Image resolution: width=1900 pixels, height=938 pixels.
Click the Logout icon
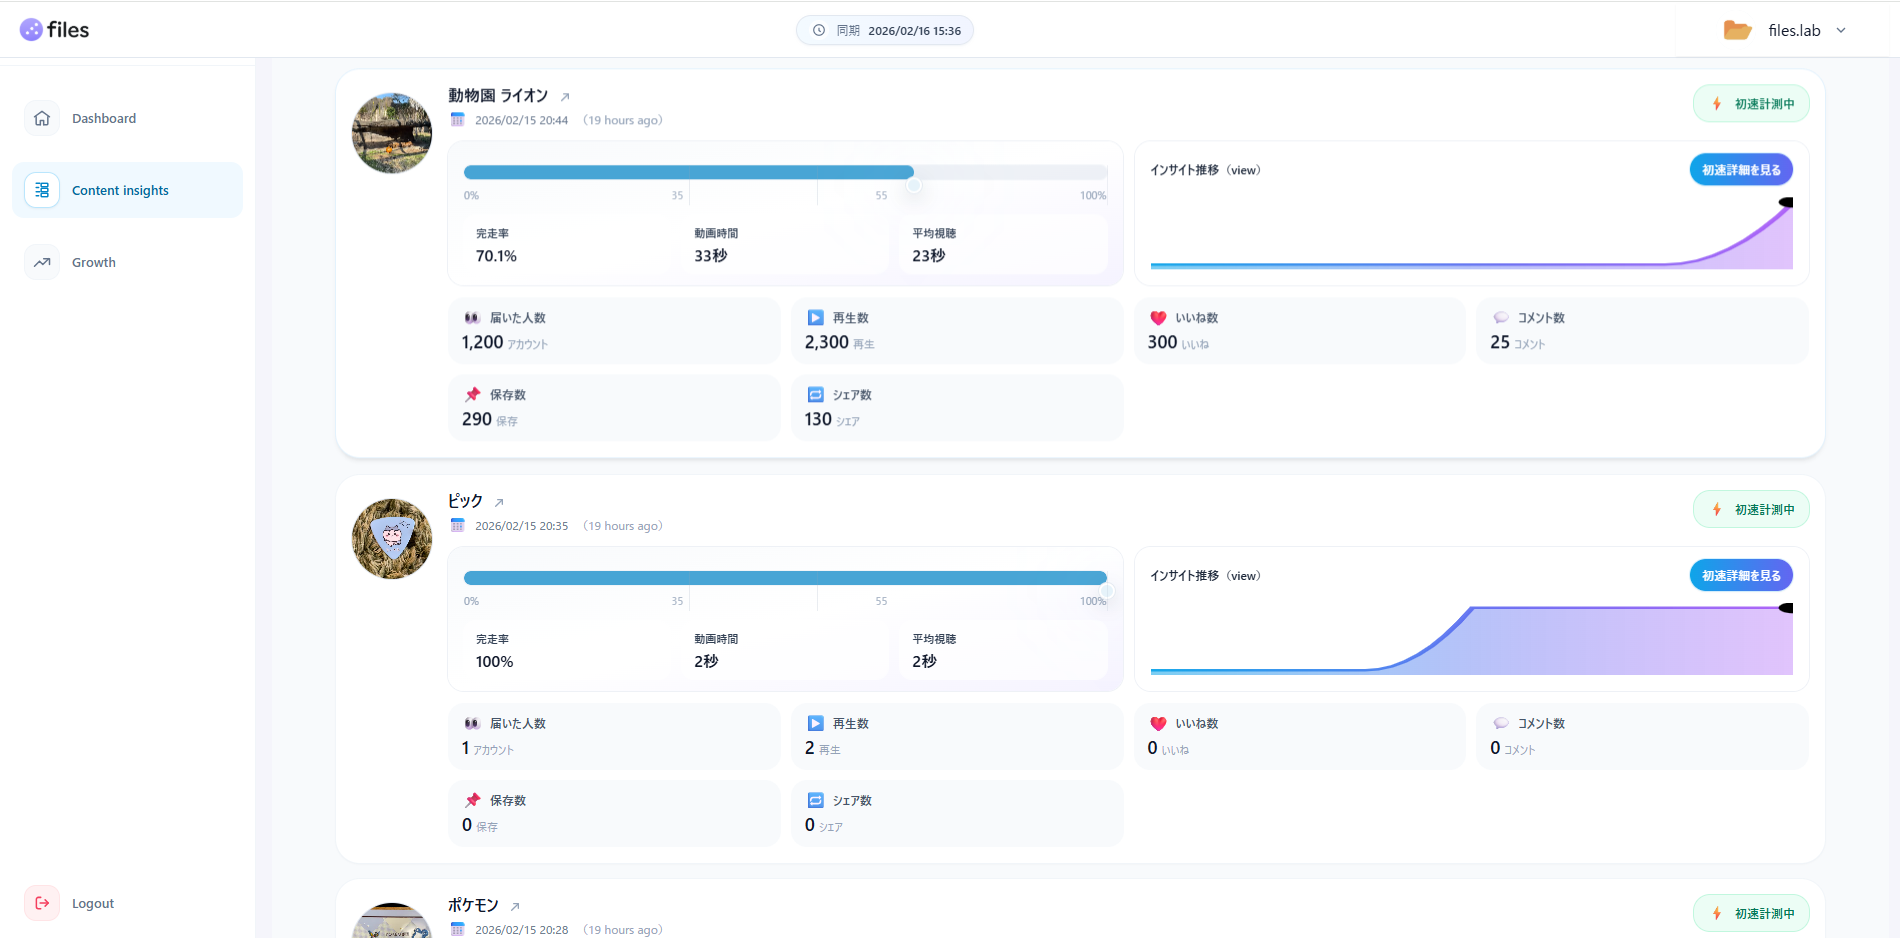coord(42,903)
